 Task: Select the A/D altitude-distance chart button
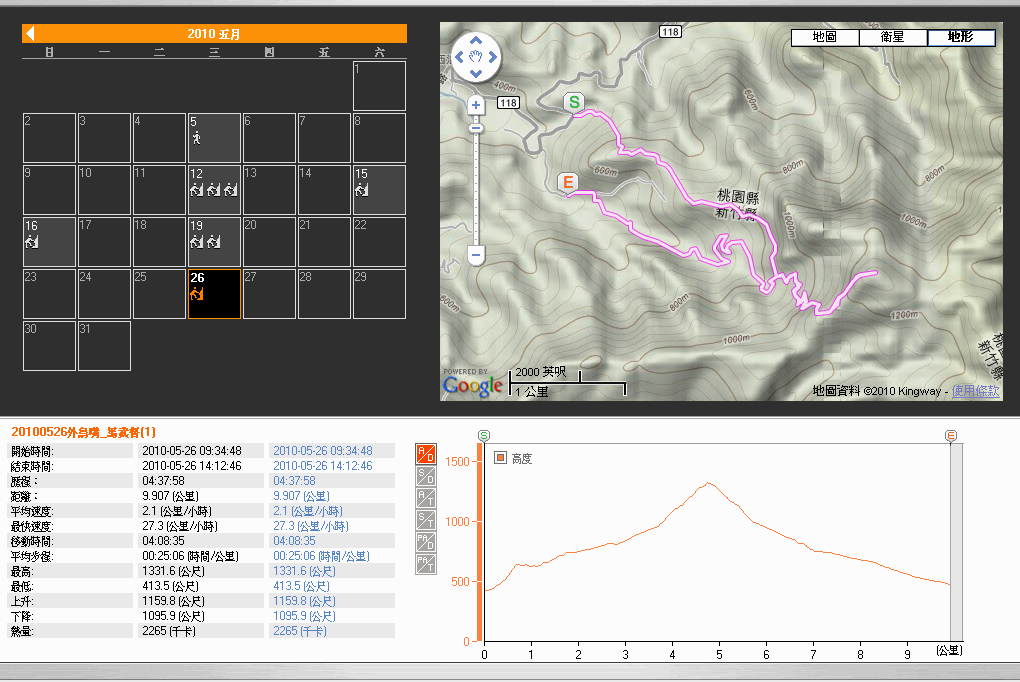[425, 454]
